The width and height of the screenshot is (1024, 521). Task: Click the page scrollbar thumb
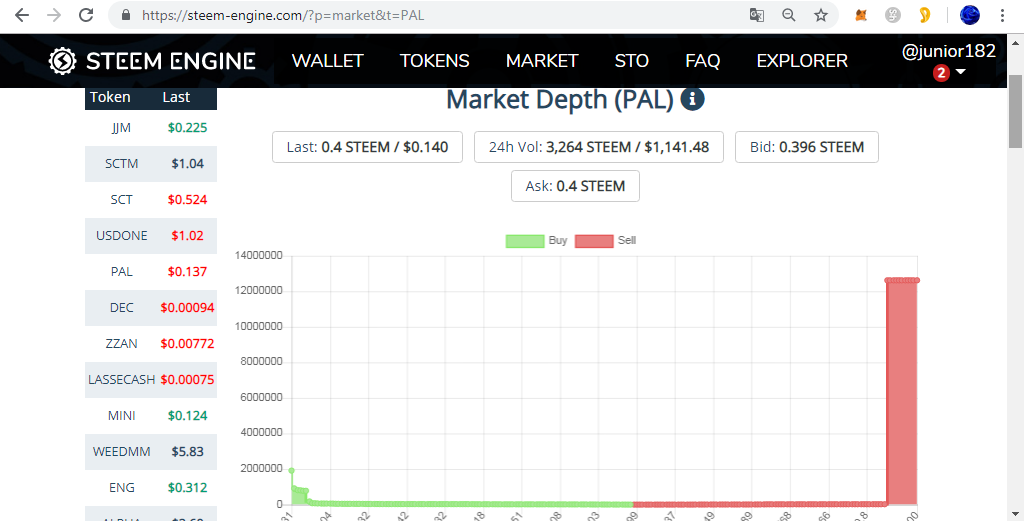1016,111
